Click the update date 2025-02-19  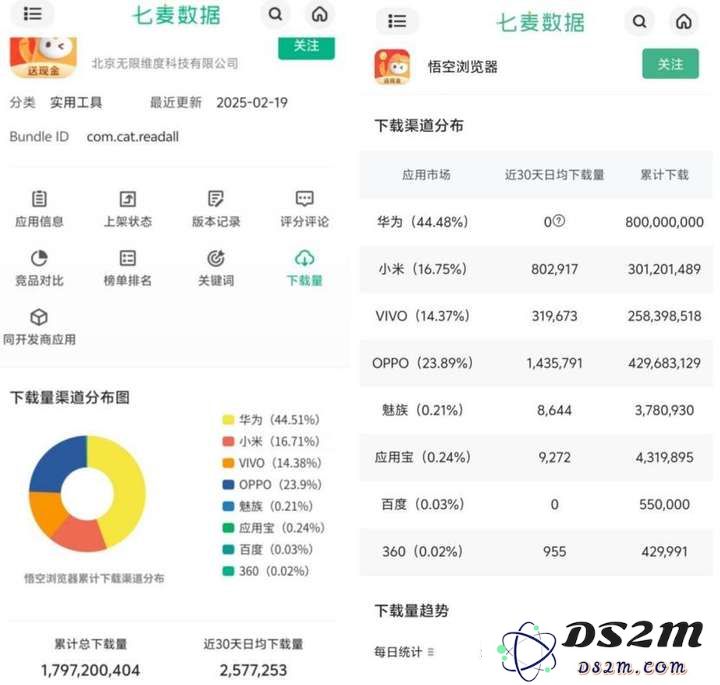click(x=252, y=102)
